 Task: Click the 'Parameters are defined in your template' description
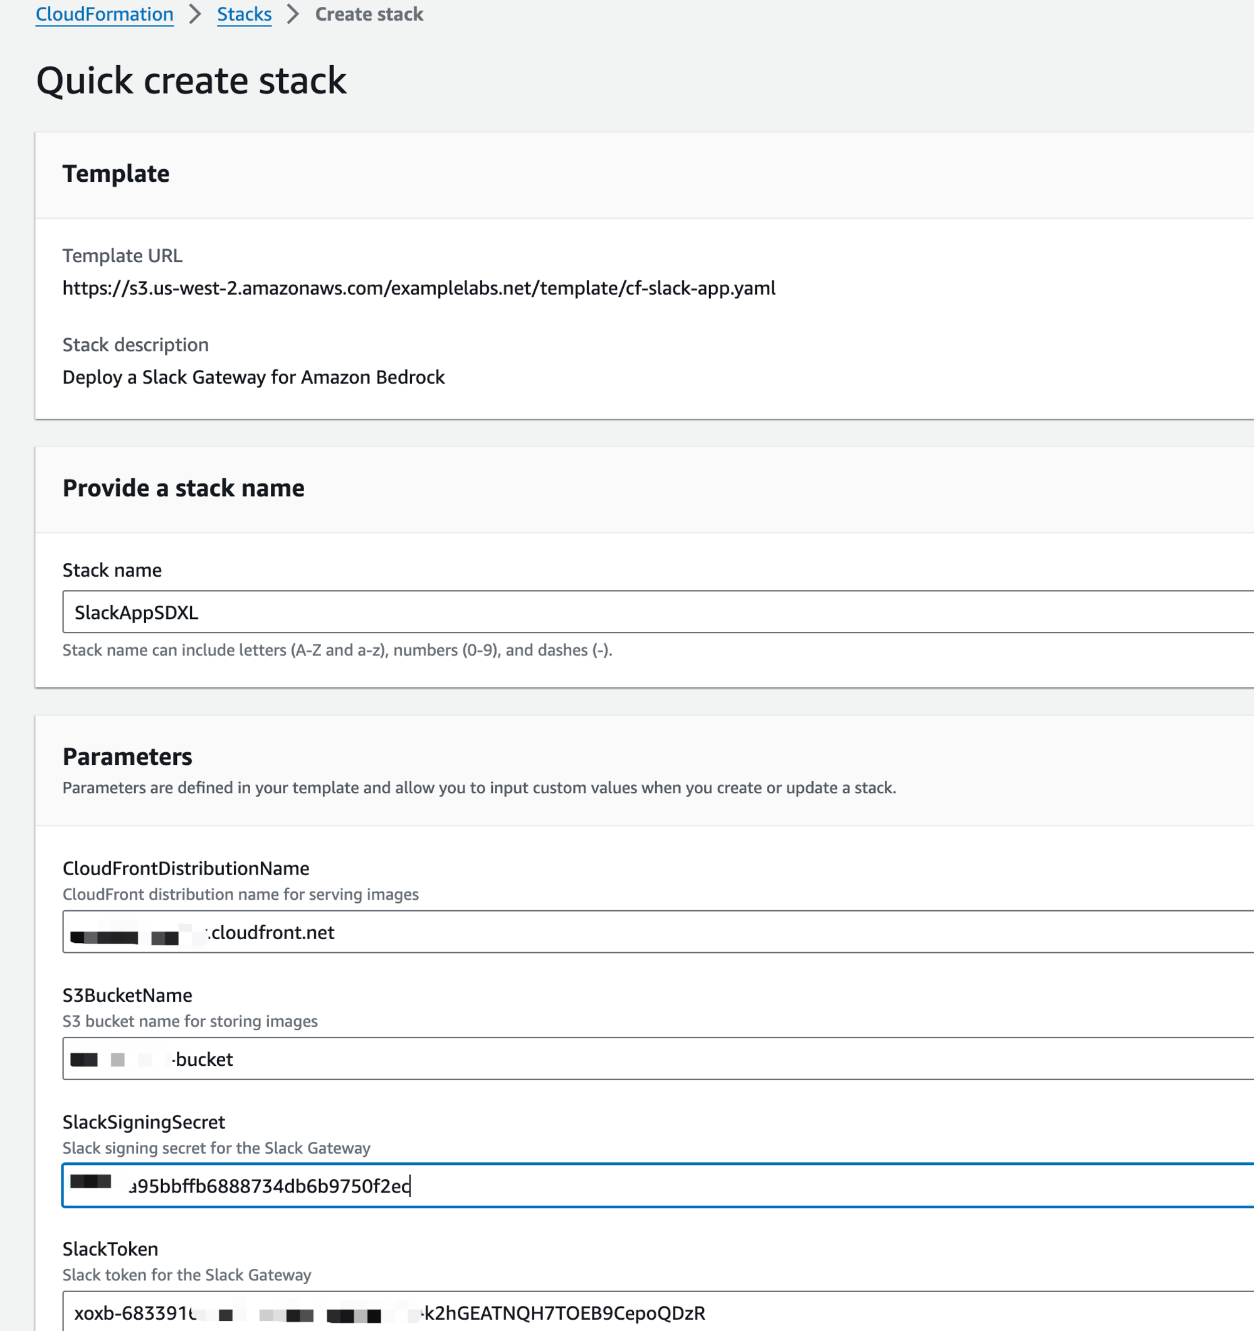click(x=479, y=788)
